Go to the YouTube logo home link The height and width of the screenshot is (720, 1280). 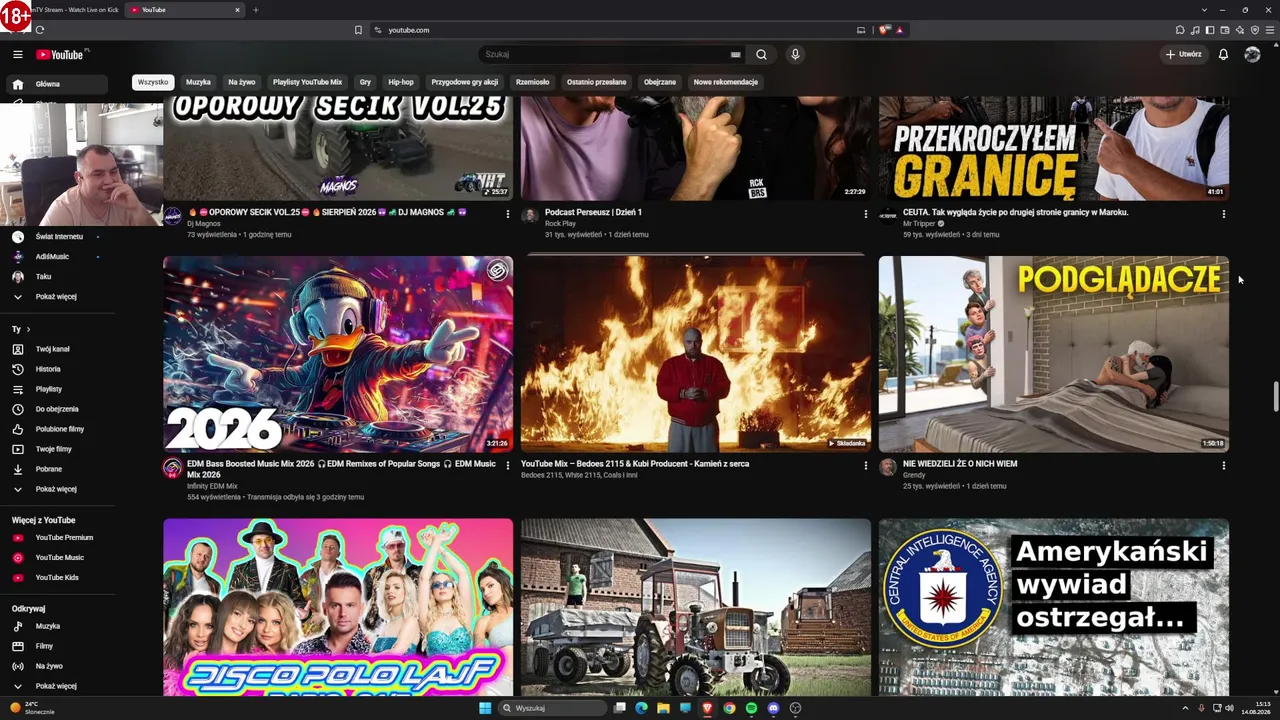pyautogui.click(x=62, y=54)
